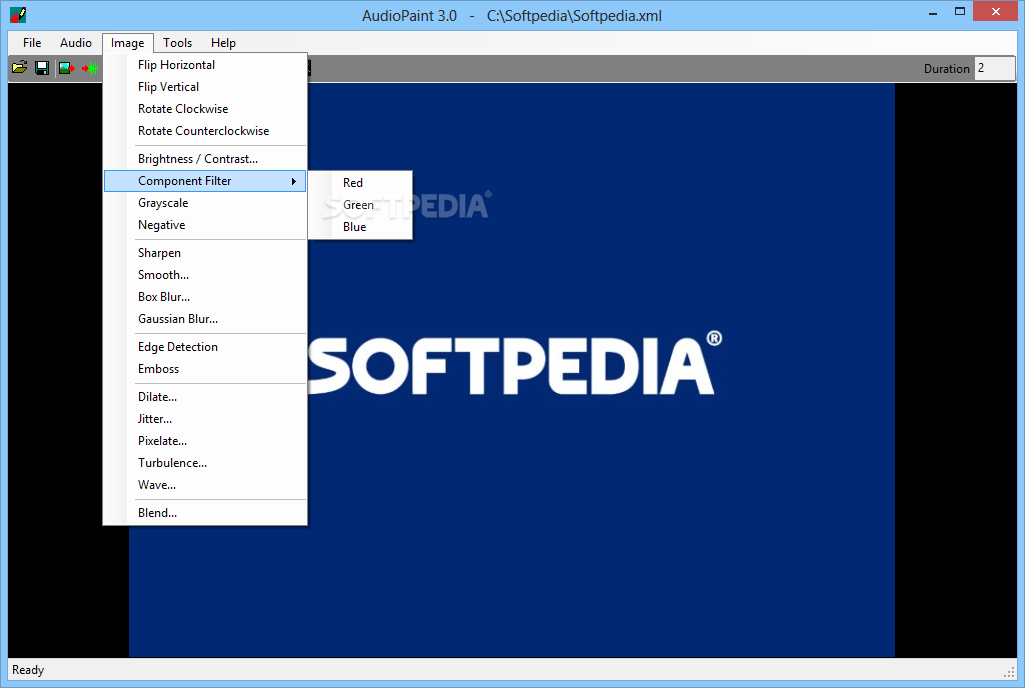This screenshot has height=688, width=1025.
Task: Apply Edge Detection
Action: 205,347
